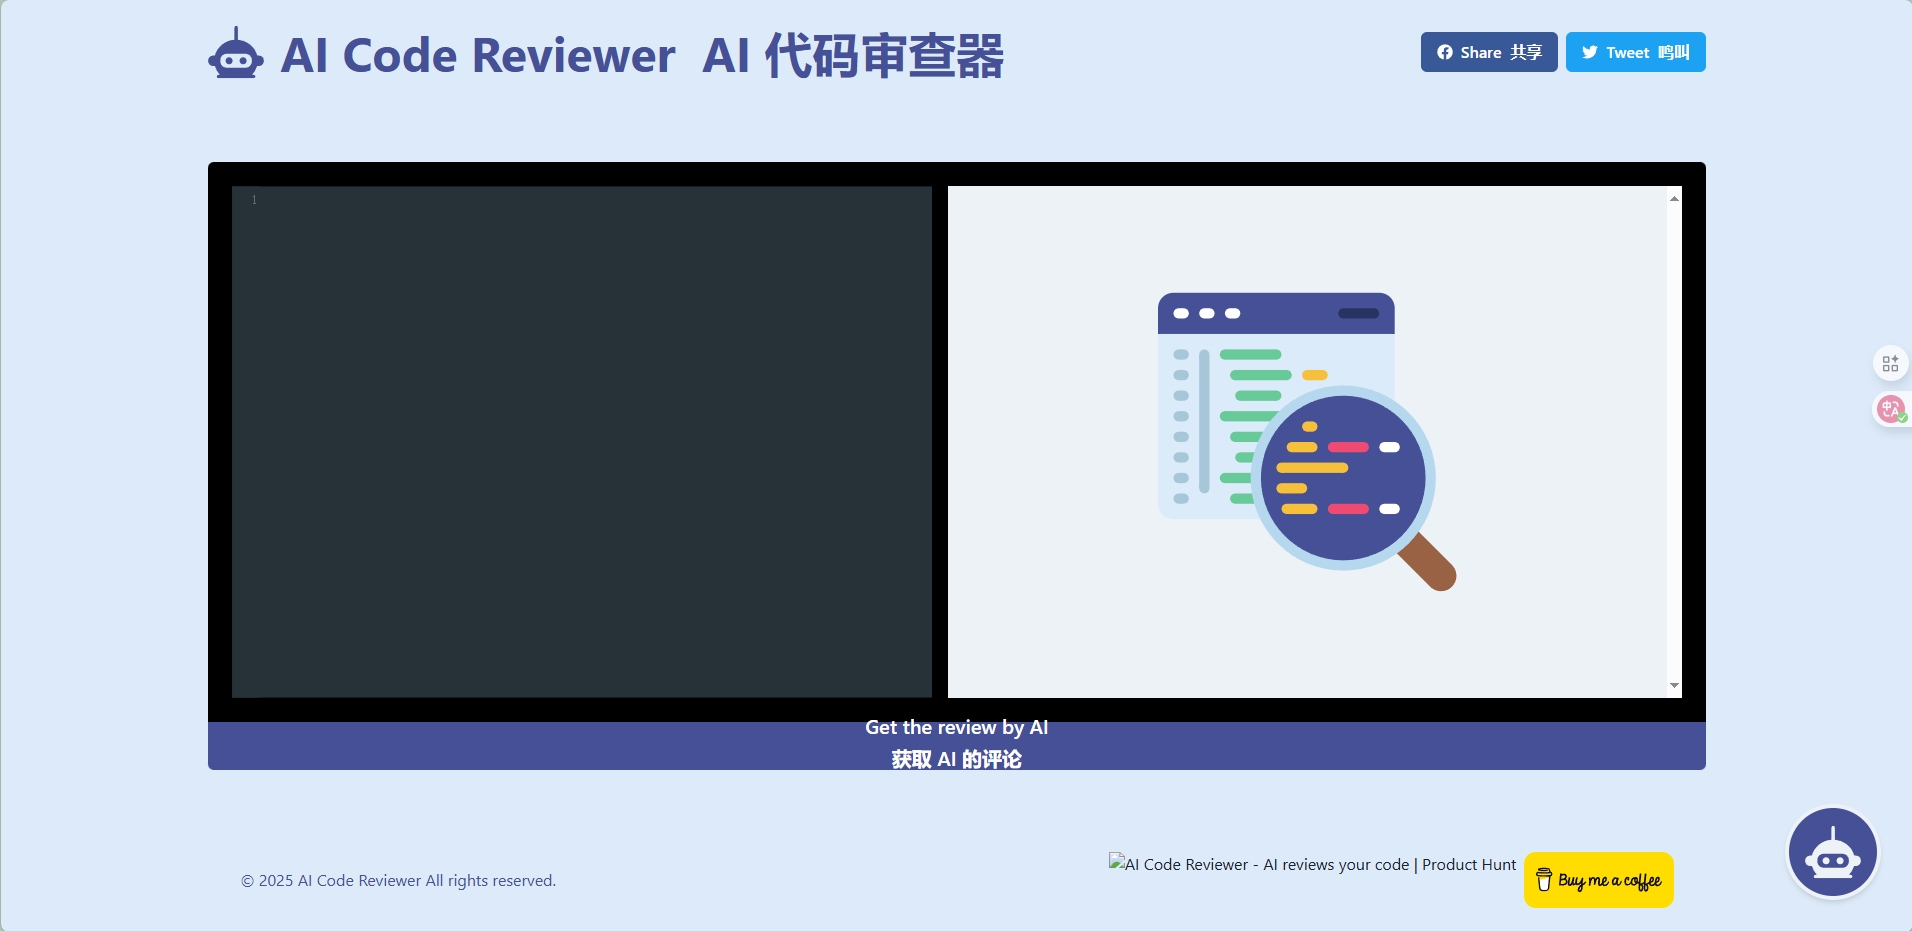
Task: Click the Twitter bird icon
Action: click(x=1589, y=52)
